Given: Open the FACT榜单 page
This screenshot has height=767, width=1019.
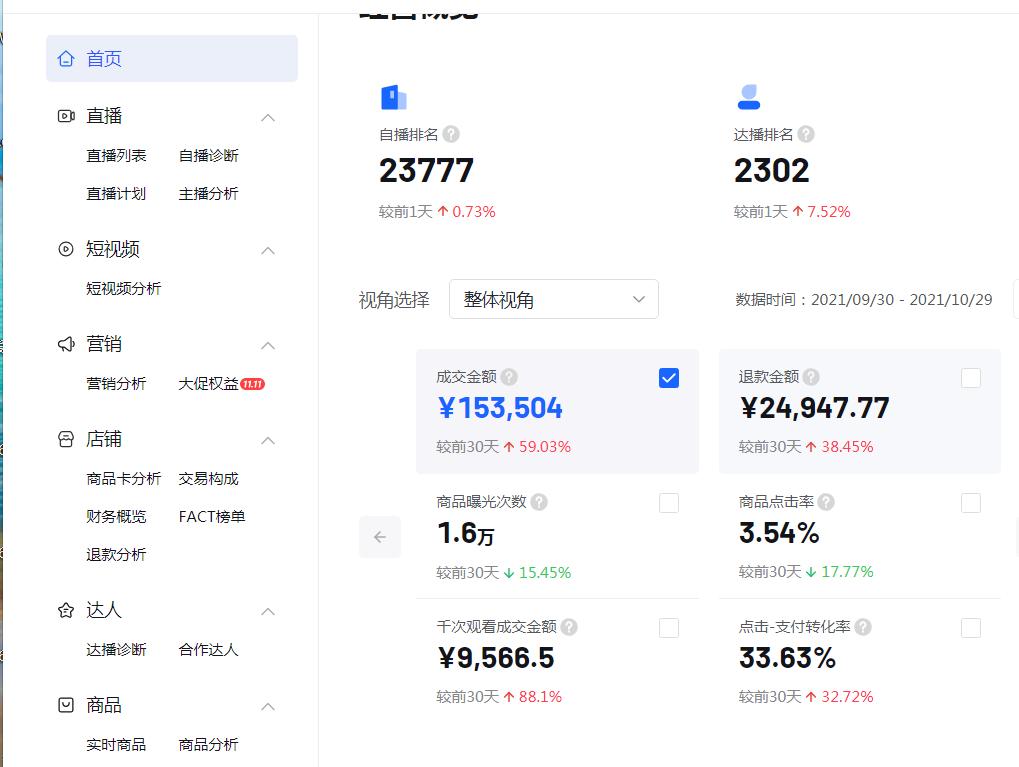Looking at the screenshot, I should [211, 516].
